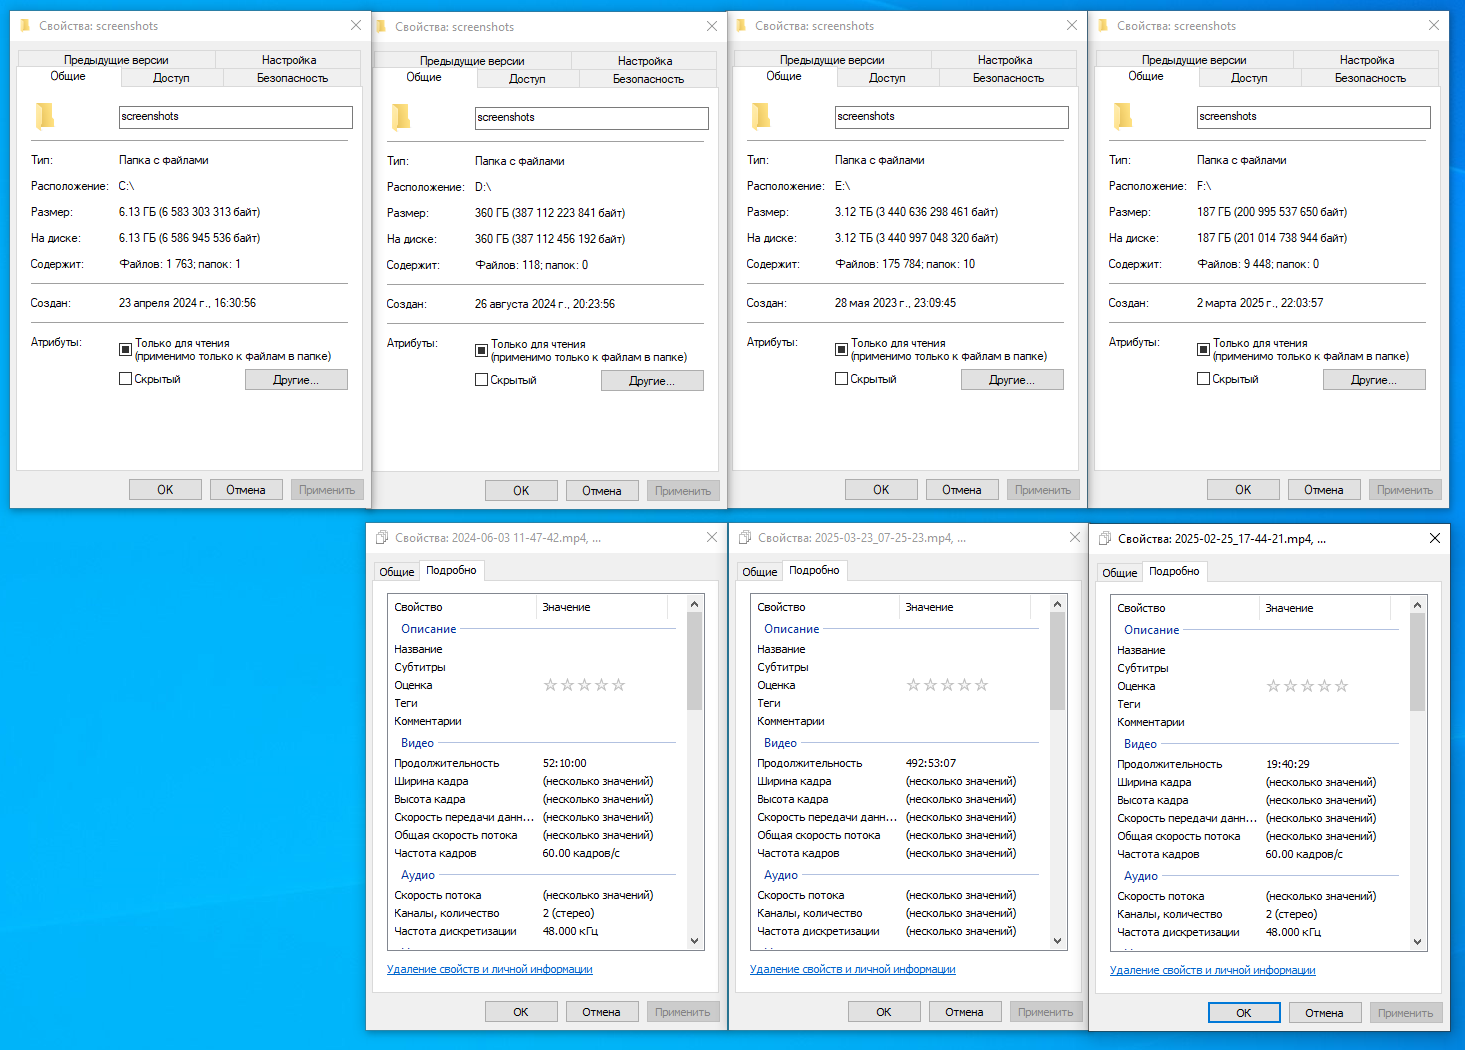
Task: Switch to 'Общие' tab in the 2025-03-23 properties window
Action: pyautogui.click(x=760, y=572)
